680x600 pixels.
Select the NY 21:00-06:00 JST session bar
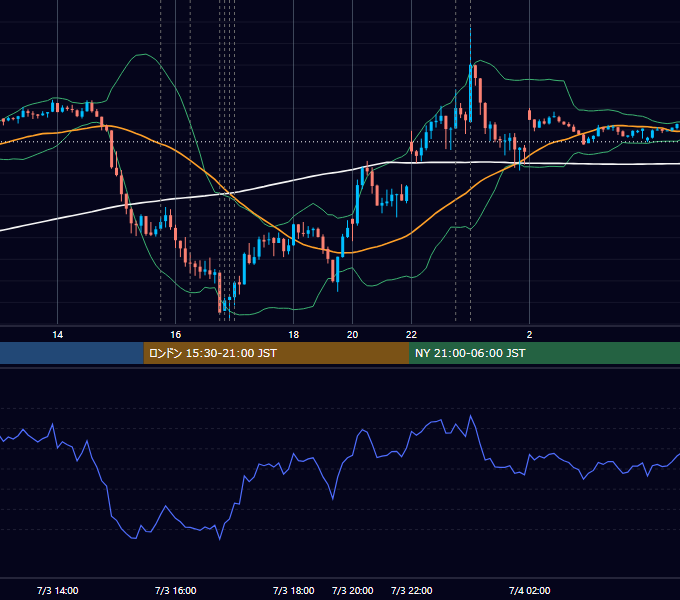pyautogui.click(x=544, y=353)
